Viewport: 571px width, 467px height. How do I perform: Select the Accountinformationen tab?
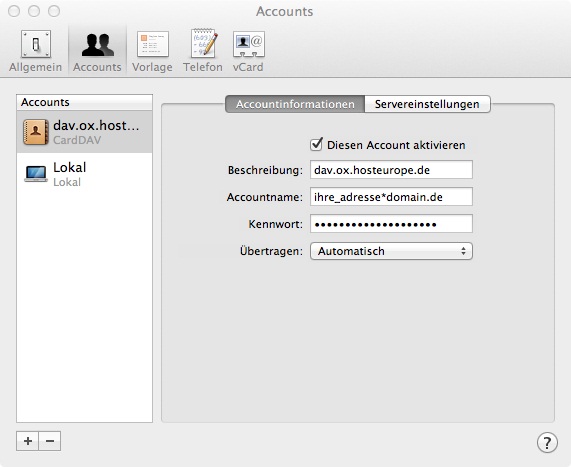point(295,104)
